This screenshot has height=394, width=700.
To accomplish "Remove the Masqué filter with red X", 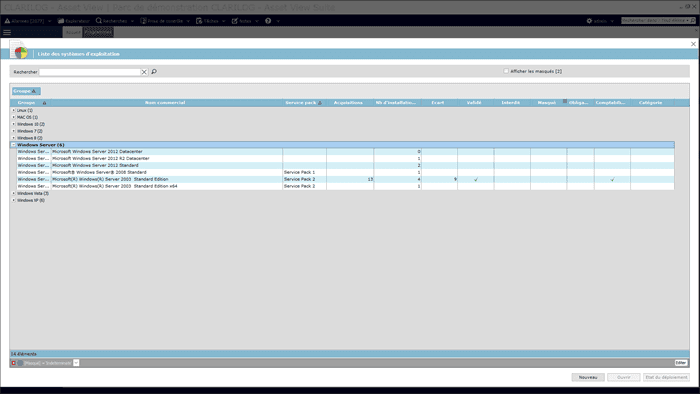I will pos(13,363).
